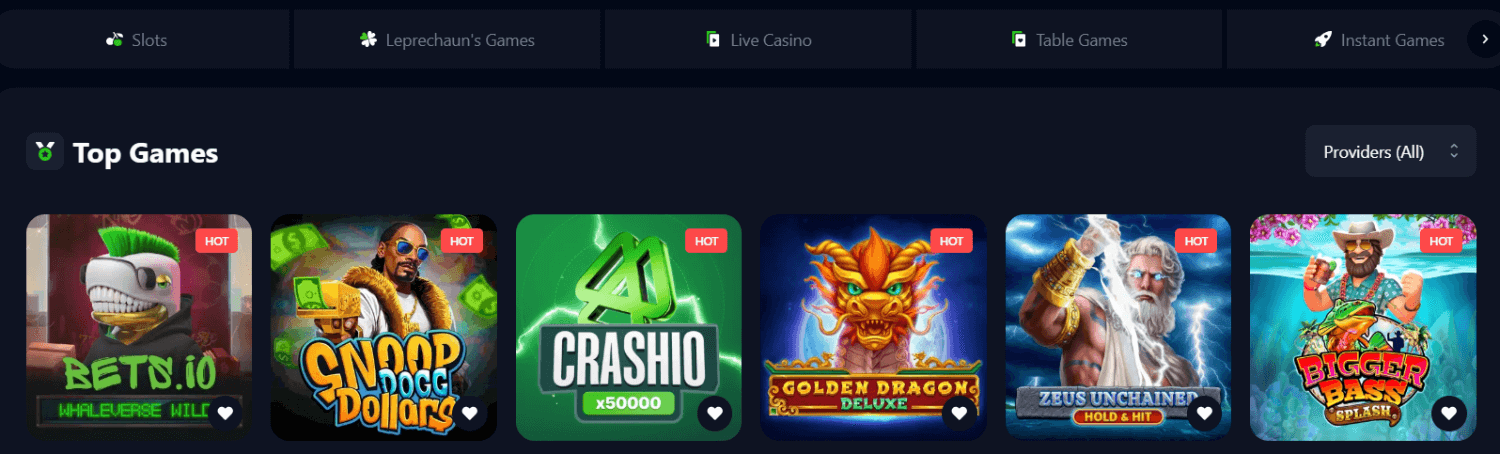Open Instant Games with rocket icon
Screen dimensions: 1500x454
pyautogui.click(x=1380, y=40)
